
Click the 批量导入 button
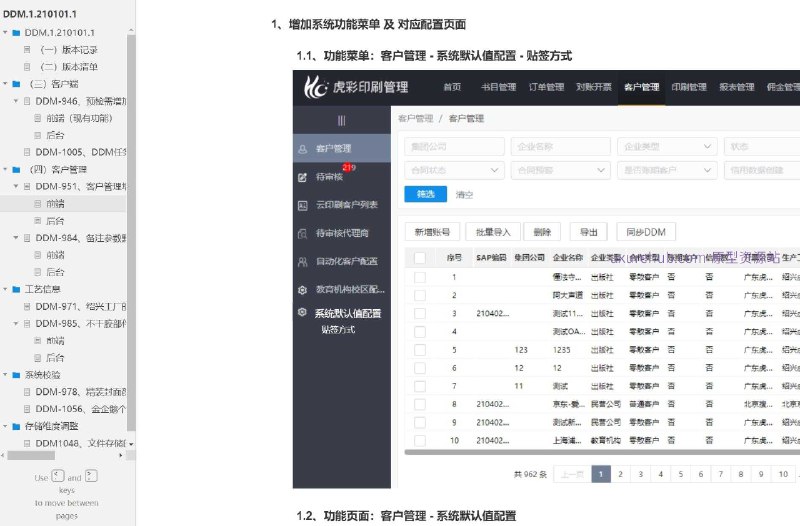click(493, 232)
